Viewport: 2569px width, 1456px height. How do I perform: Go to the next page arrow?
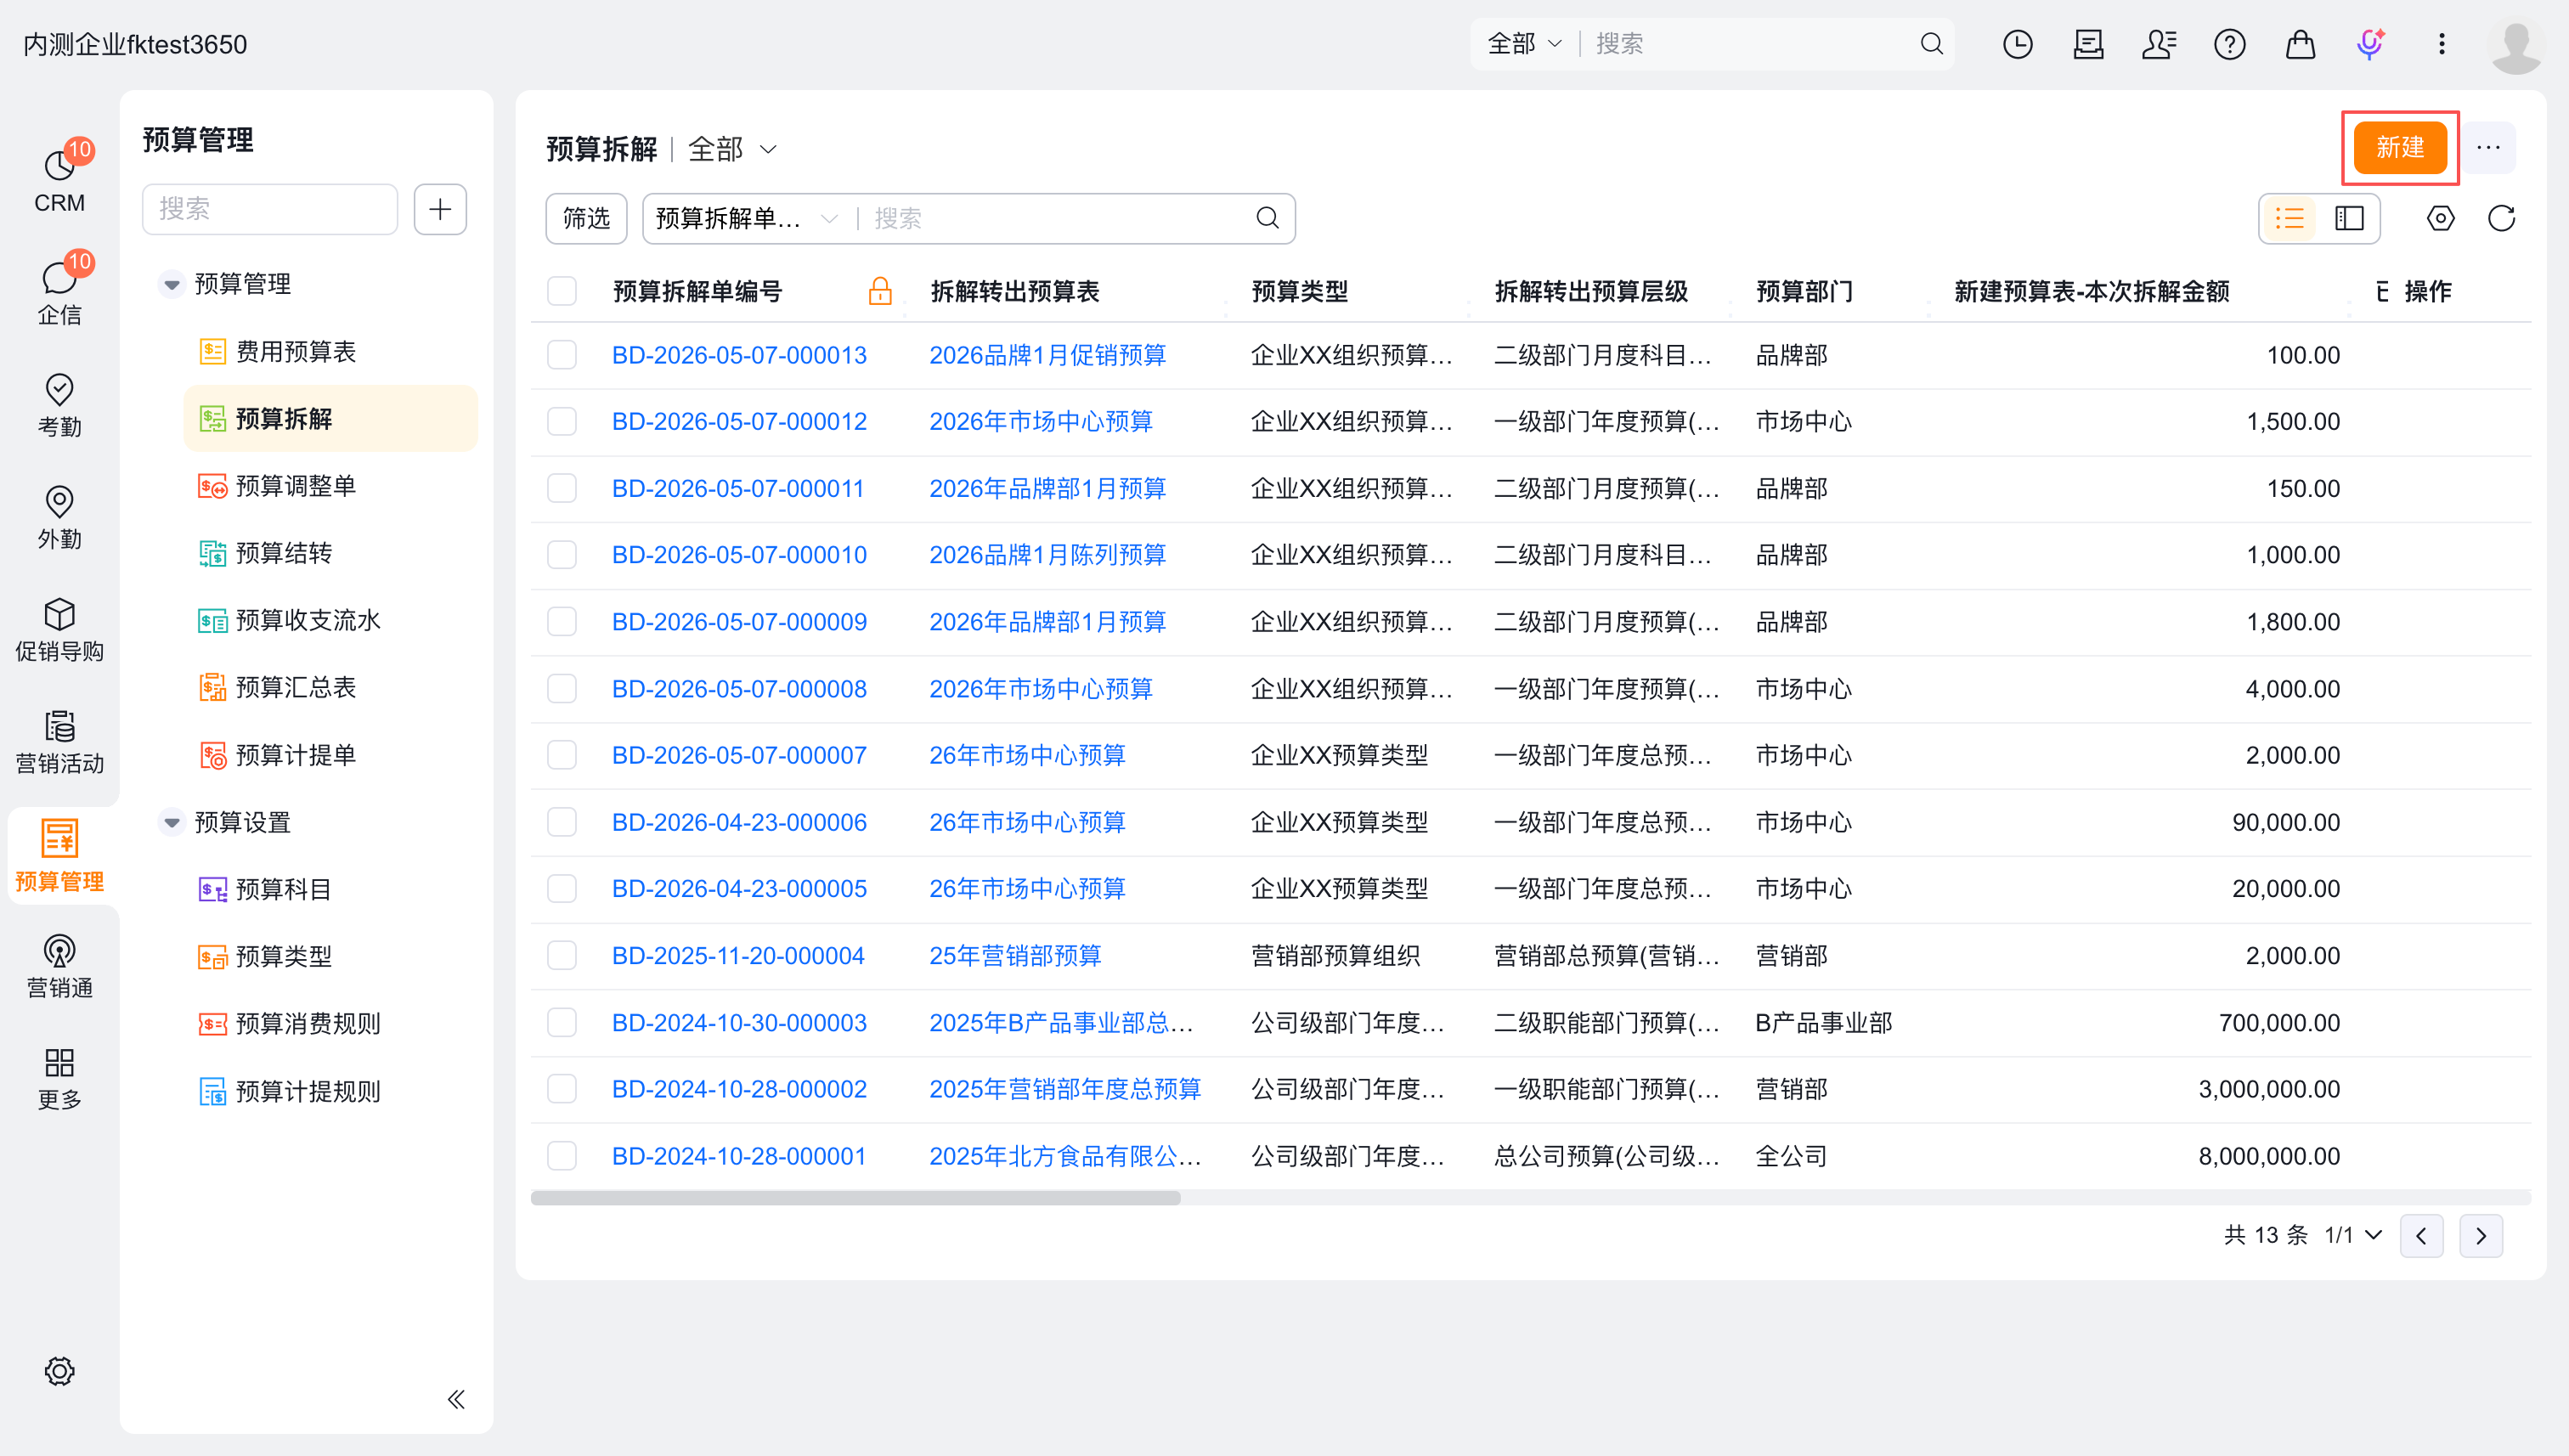(2481, 1236)
